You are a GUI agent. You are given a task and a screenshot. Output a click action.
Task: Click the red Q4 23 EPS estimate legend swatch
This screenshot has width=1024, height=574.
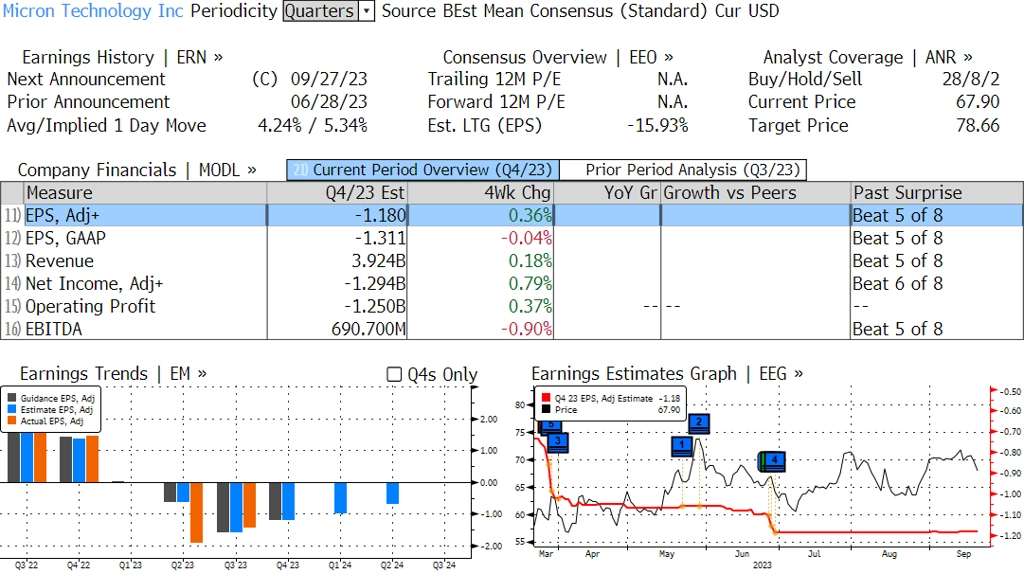pos(546,398)
